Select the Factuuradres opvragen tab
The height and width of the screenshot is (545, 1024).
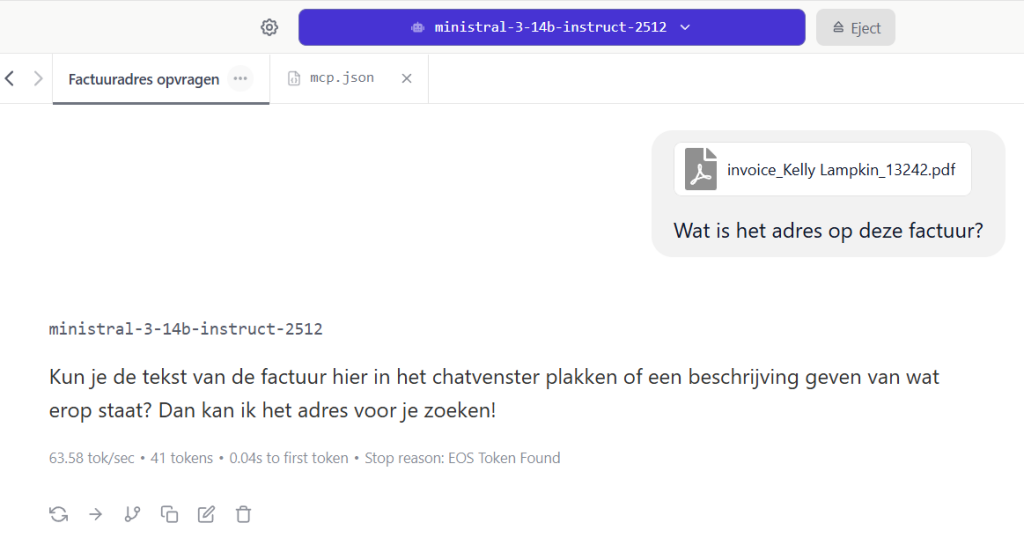coord(143,79)
